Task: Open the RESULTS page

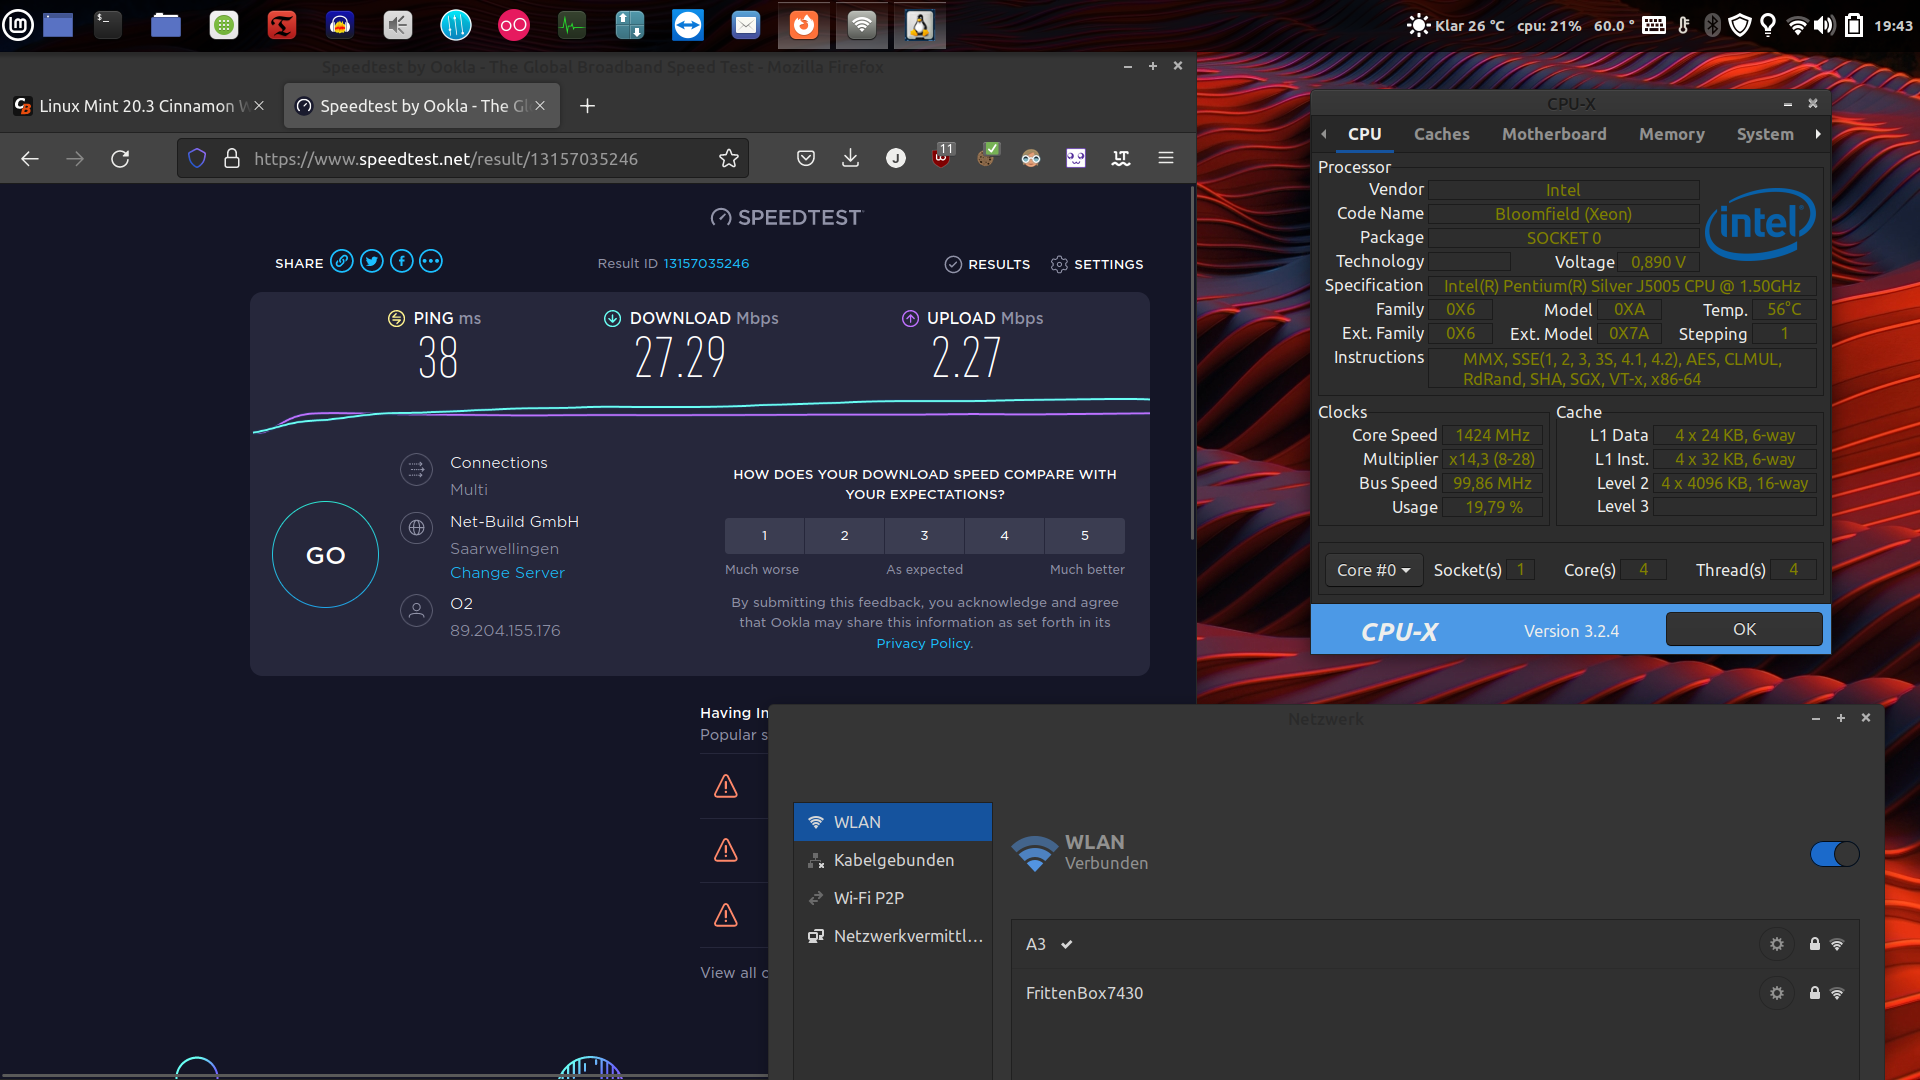Action: pos(987,264)
